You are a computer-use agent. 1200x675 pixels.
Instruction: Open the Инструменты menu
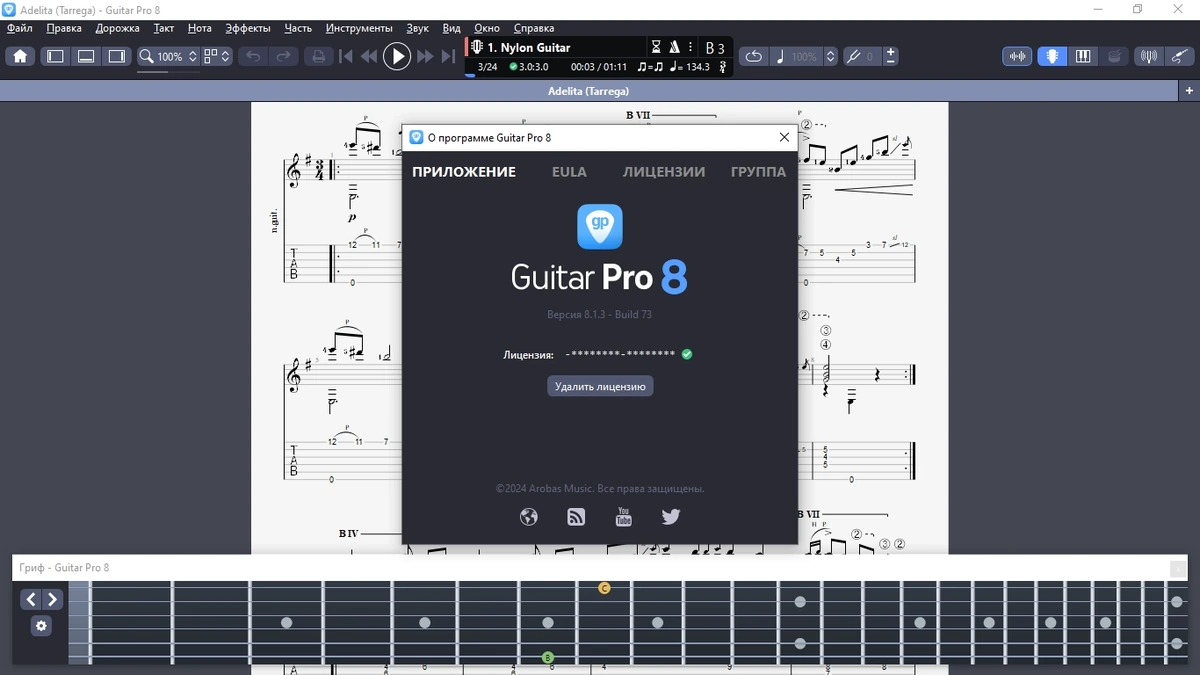(x=359, y=28)
